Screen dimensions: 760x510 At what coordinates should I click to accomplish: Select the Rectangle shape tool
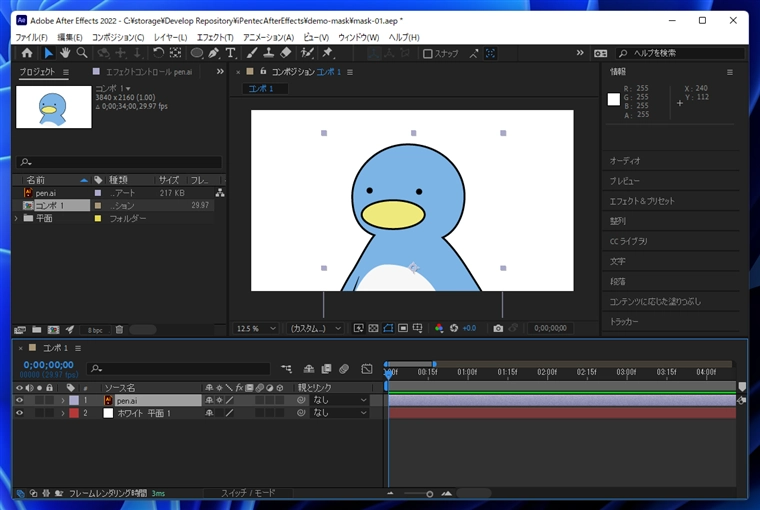197,53
